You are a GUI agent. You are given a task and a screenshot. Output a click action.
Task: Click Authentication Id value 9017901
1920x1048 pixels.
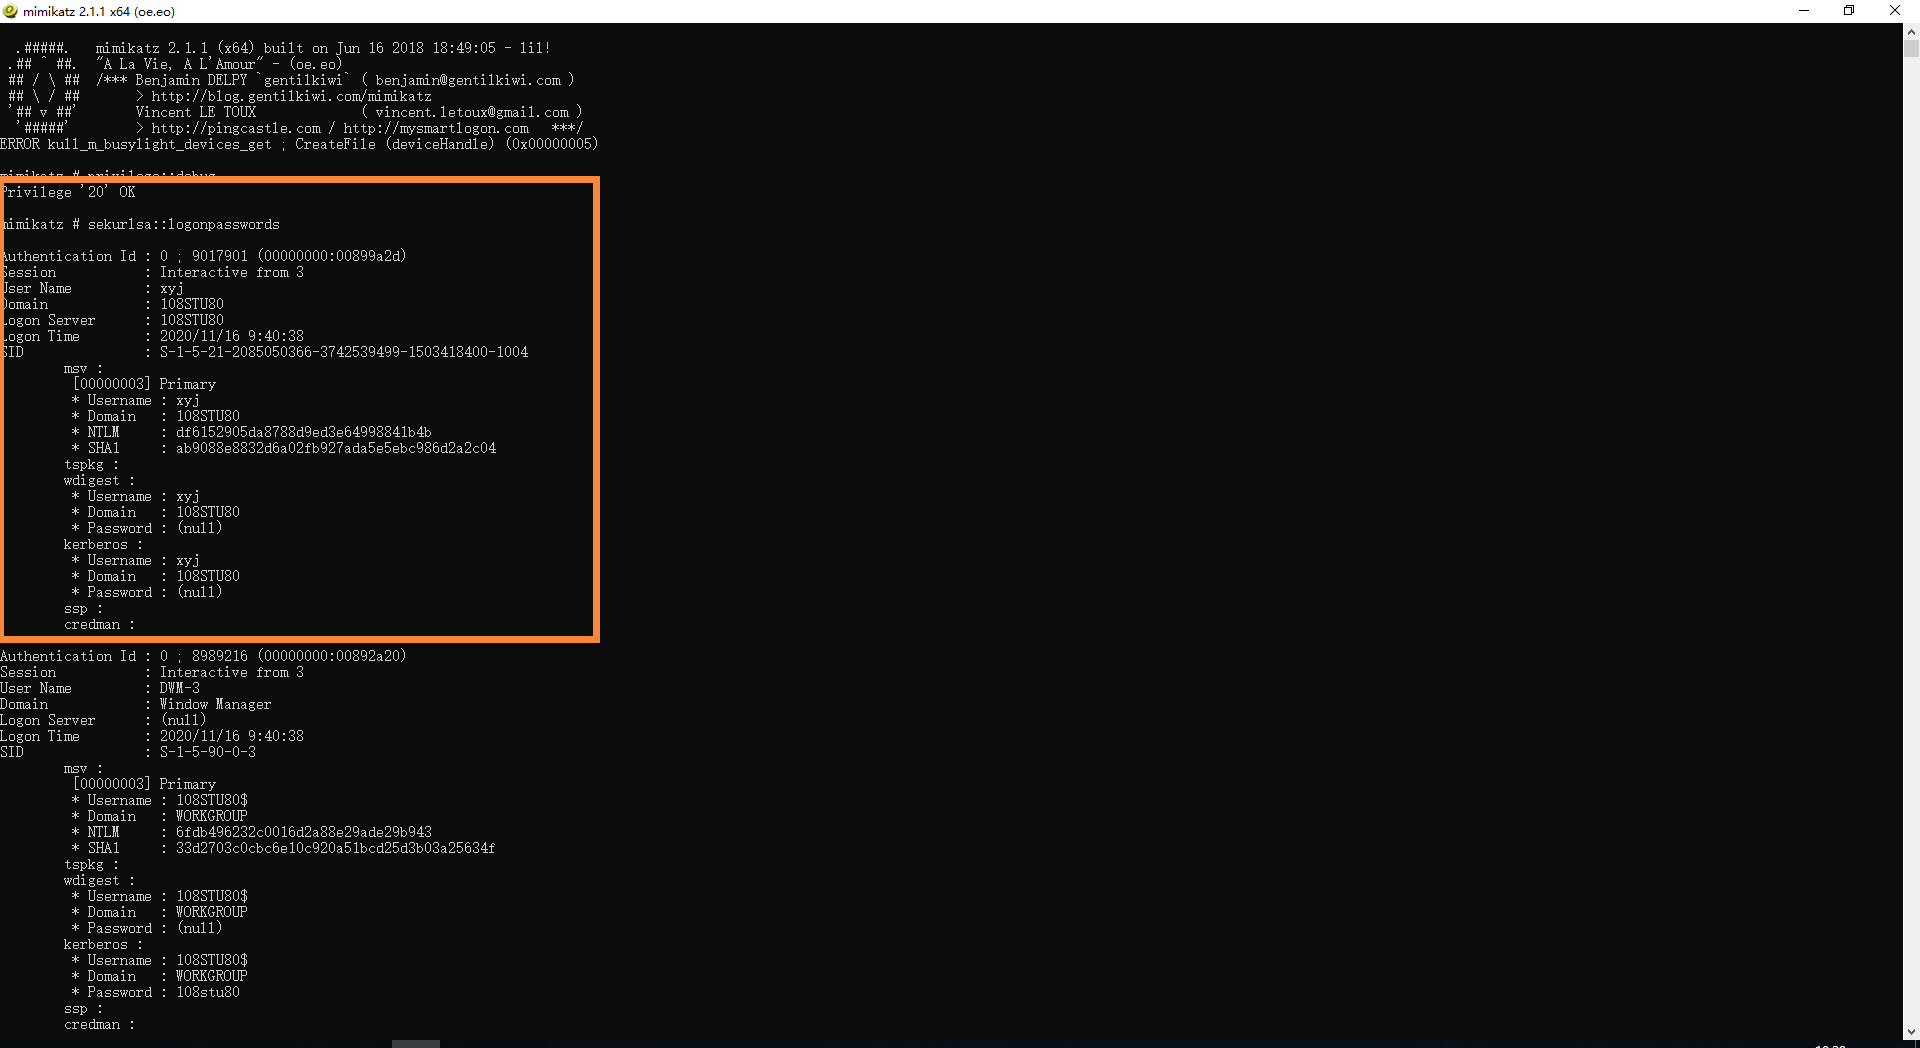(x=220, y=256)
